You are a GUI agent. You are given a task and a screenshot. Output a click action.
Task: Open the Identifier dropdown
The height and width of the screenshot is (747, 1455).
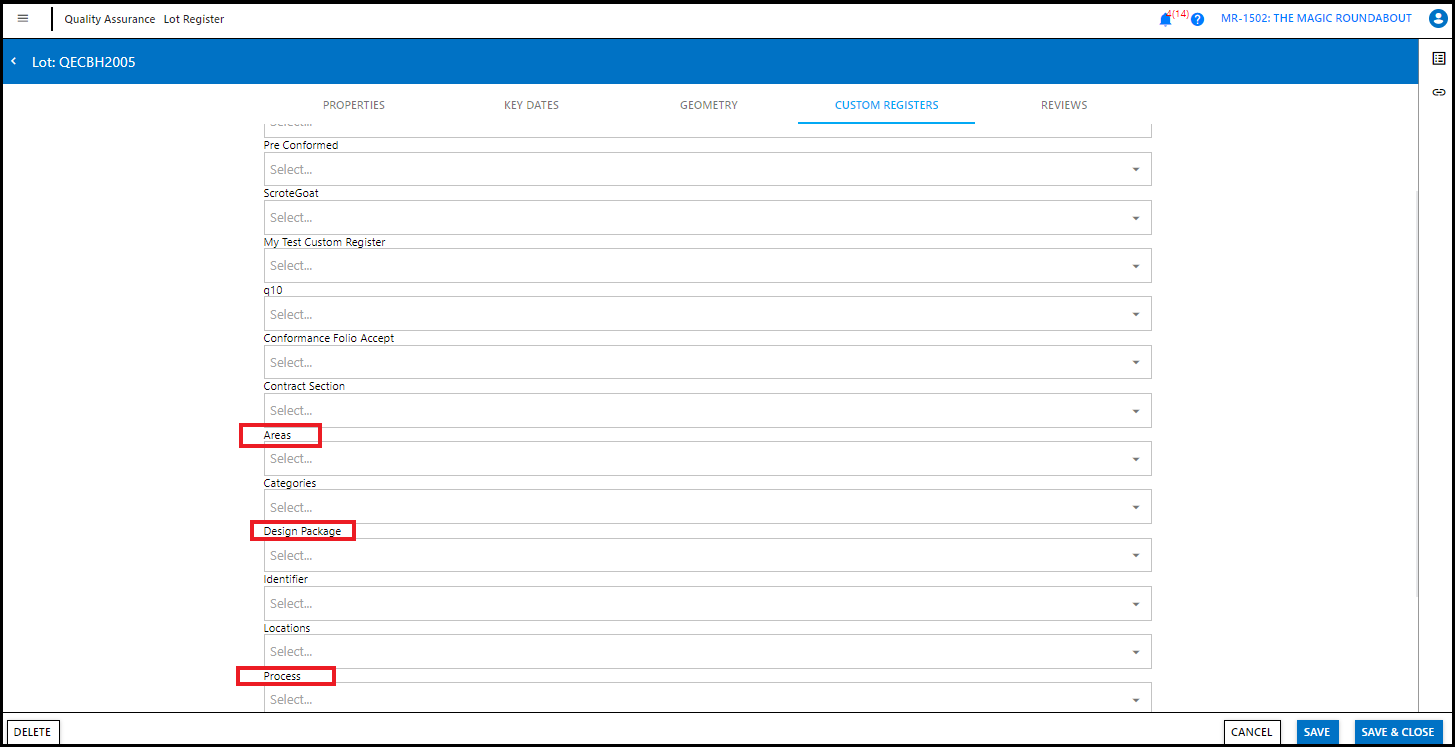coord(708,603)
